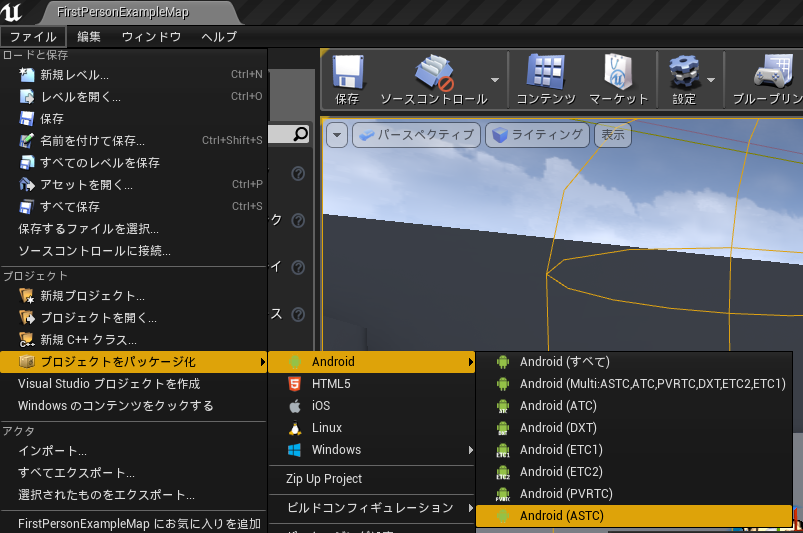Image resolution: width=803 pixels, height=533 pixels.
Task: Click FirstPersonExampleMap にお気に入りを追加
Action: coord(134,524)
